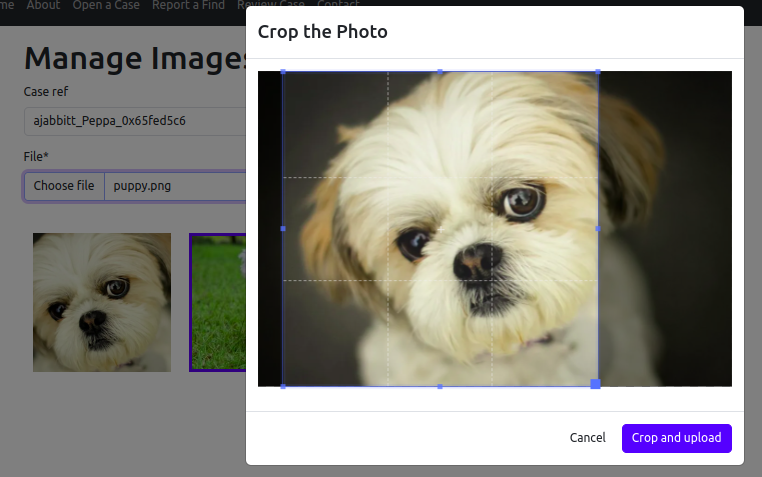762x477 pixels.
Task: Click the large bottom-right crop handle
Action: pyautogui.click(x=595, y=384)
